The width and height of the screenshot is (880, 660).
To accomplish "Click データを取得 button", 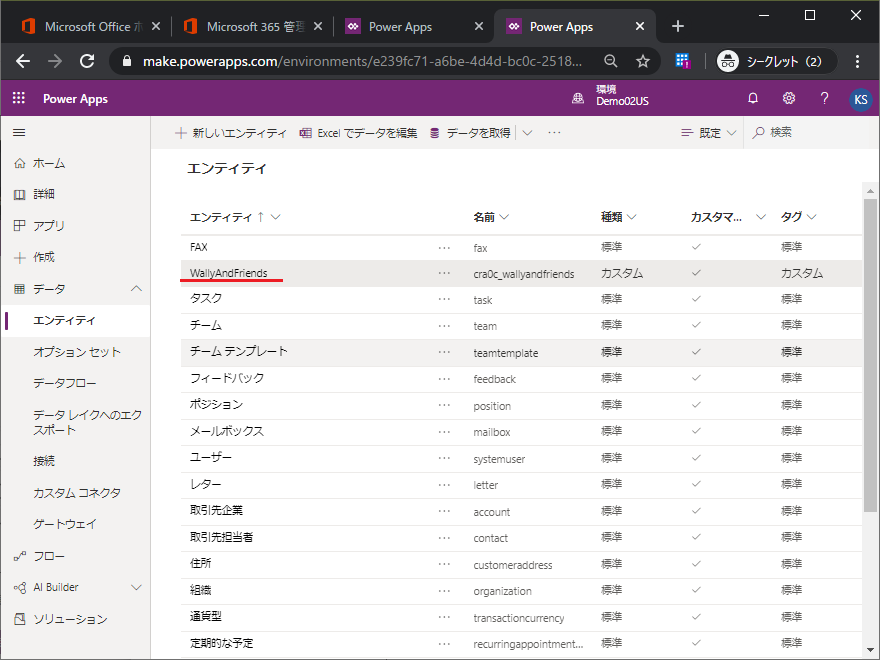I will click(470, 133).
